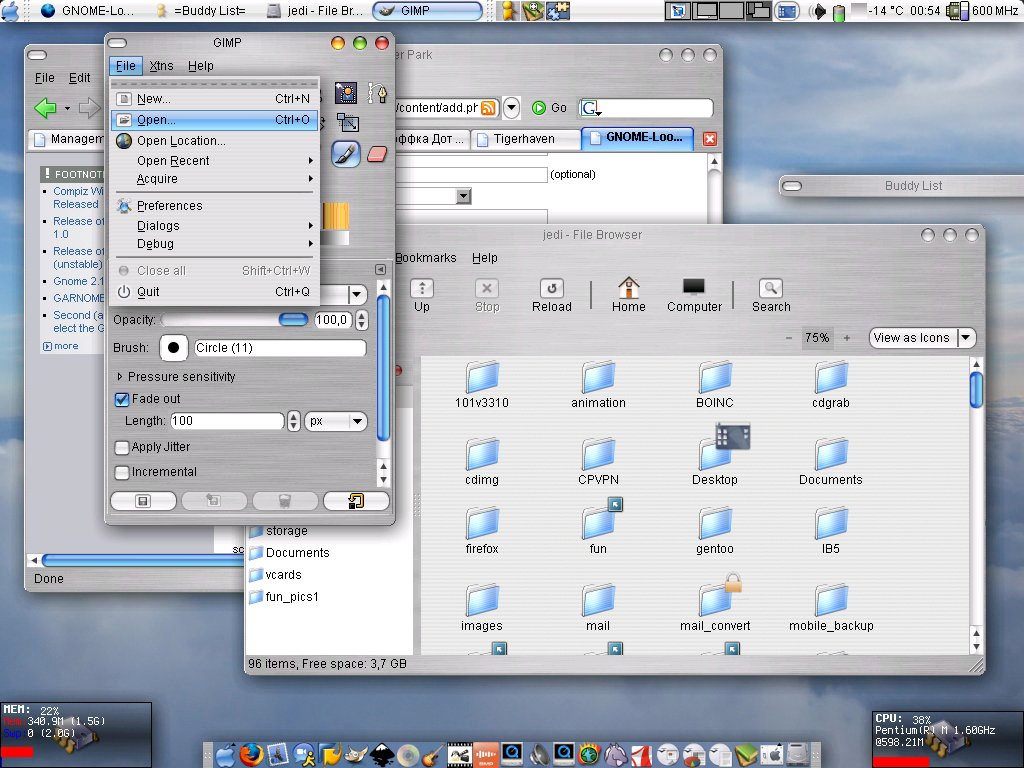
Task: Open the circle brush preview selector
Action: (x=174, y=347)
